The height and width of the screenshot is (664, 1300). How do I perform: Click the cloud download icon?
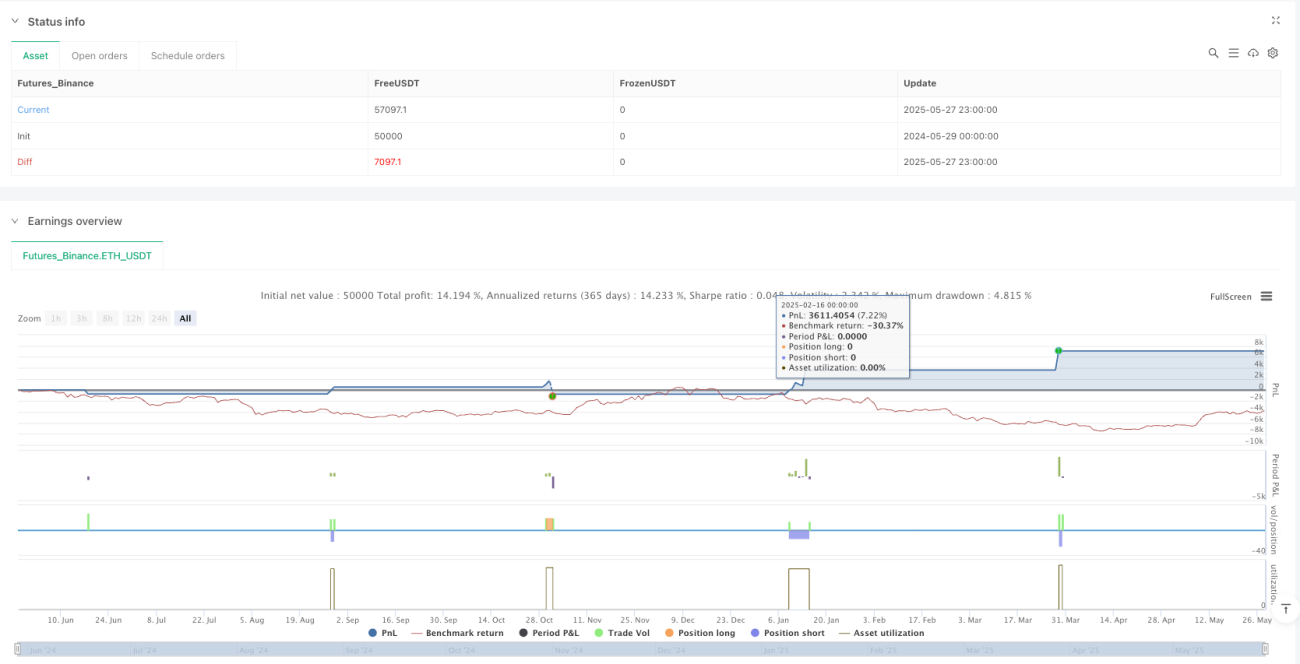pyautogui.click(x=1253, y=53)
